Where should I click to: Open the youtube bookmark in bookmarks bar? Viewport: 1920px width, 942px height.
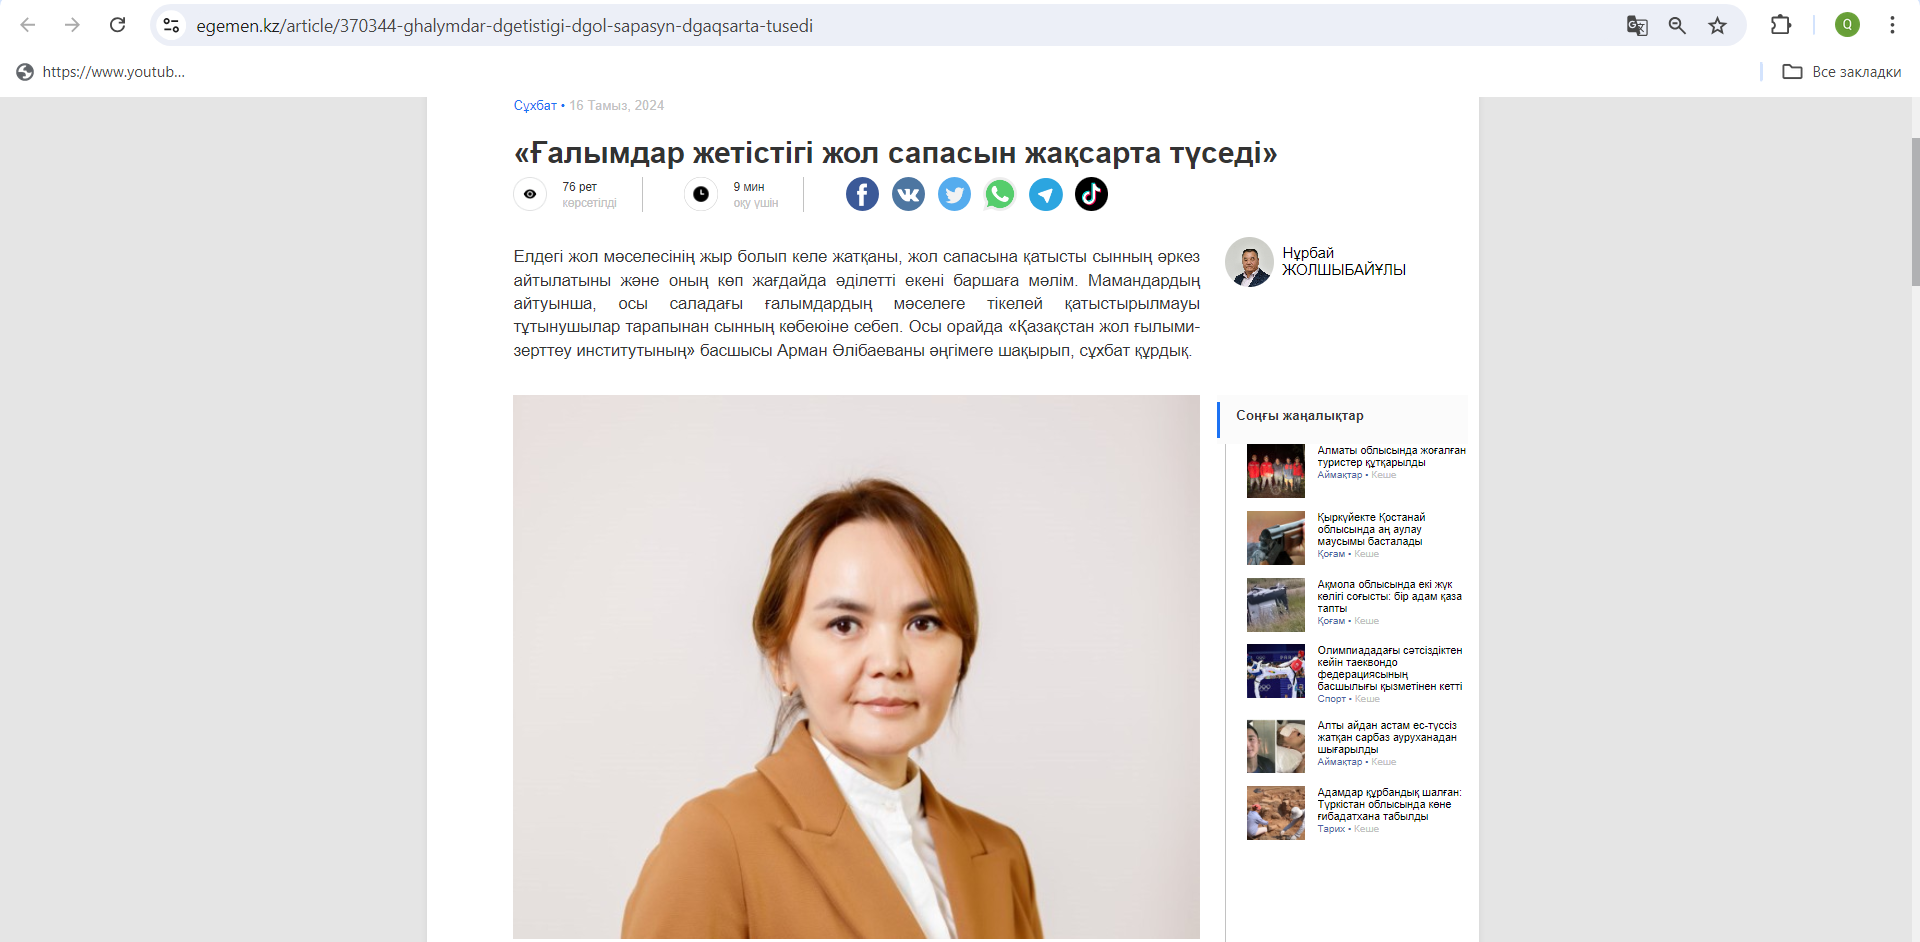coord(101,72)
